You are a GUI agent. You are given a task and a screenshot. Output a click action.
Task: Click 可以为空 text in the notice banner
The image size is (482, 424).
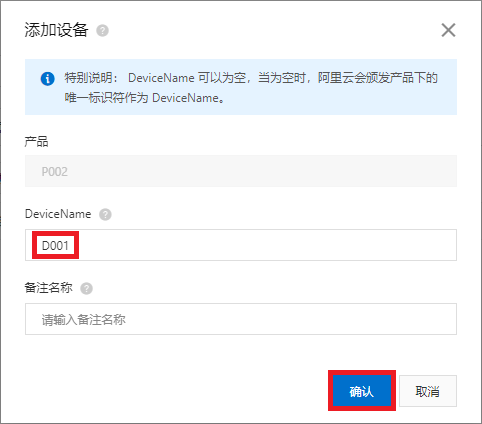click(x=222, y=78)
